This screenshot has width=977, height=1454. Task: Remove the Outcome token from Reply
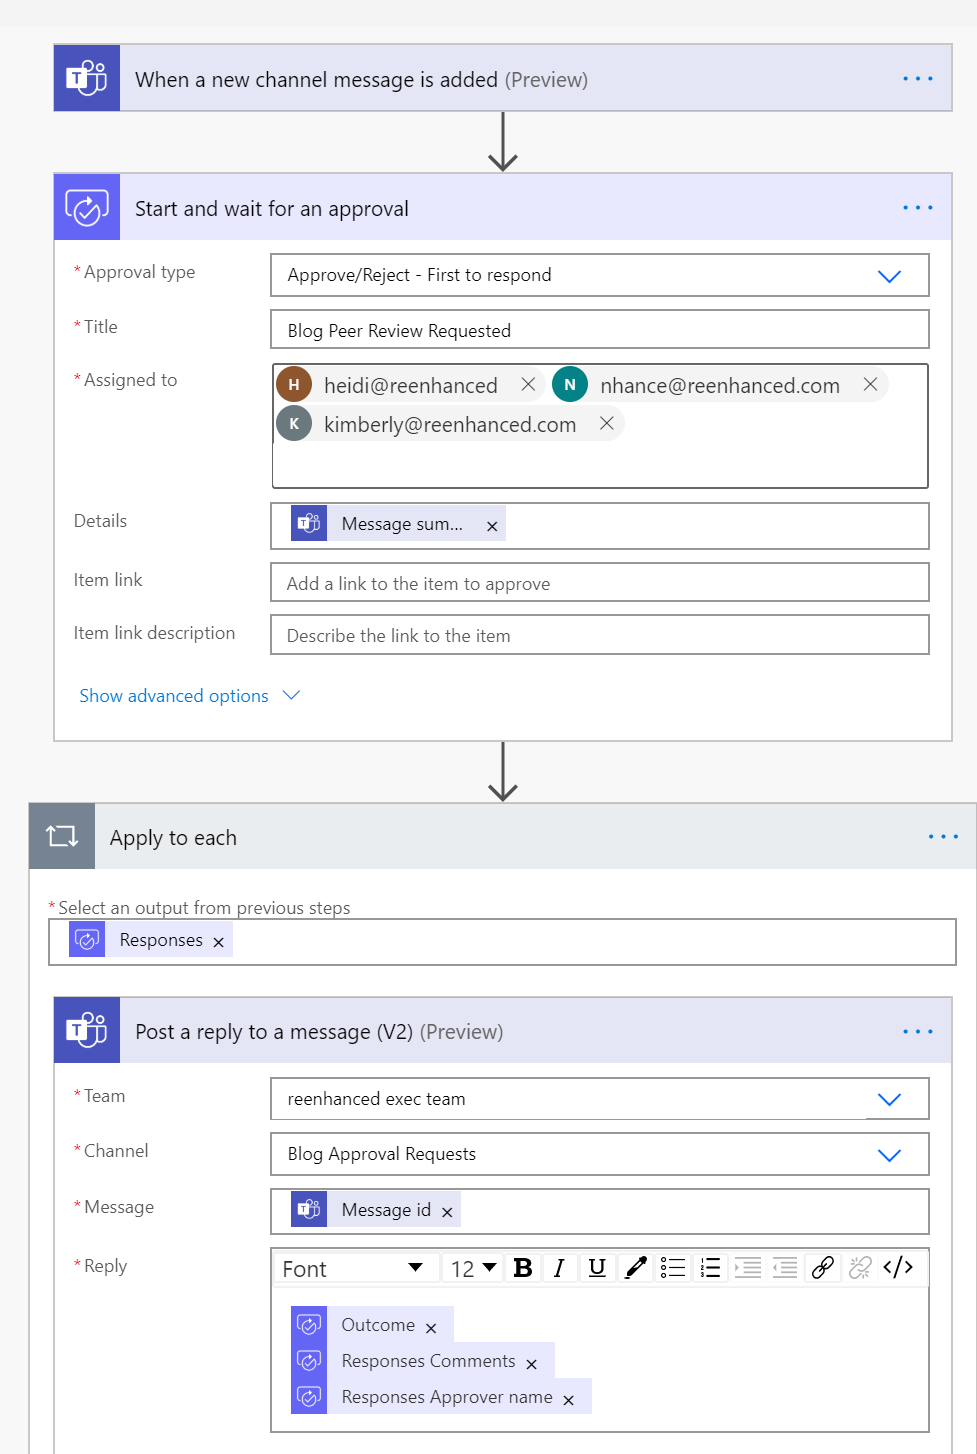(430, 1325)
